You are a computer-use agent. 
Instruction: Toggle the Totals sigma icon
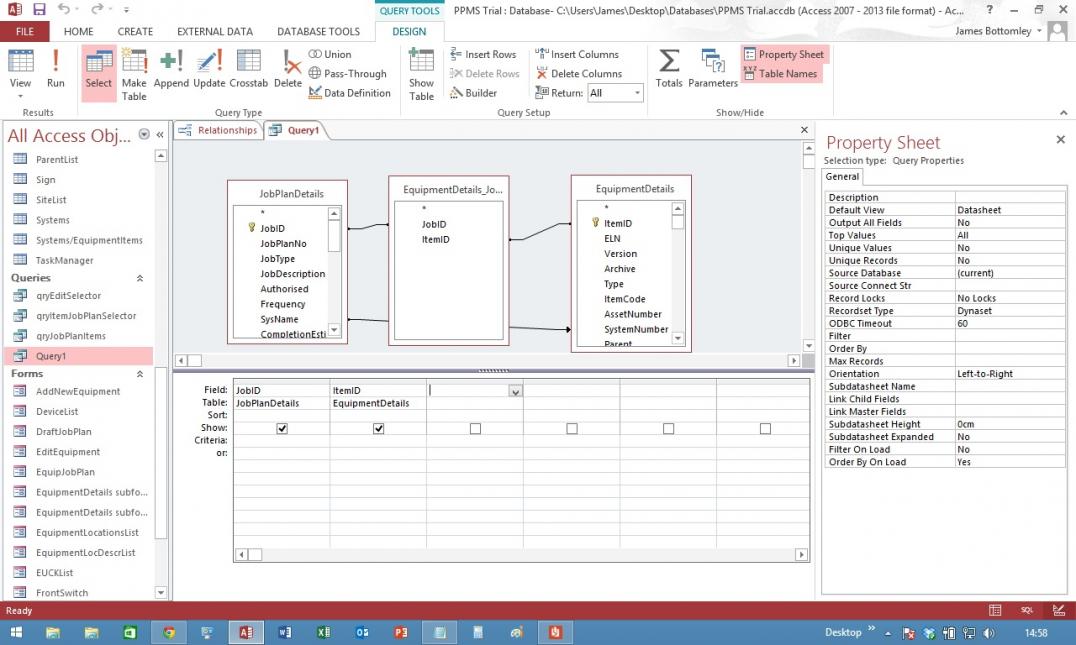(x=669, y=70)
